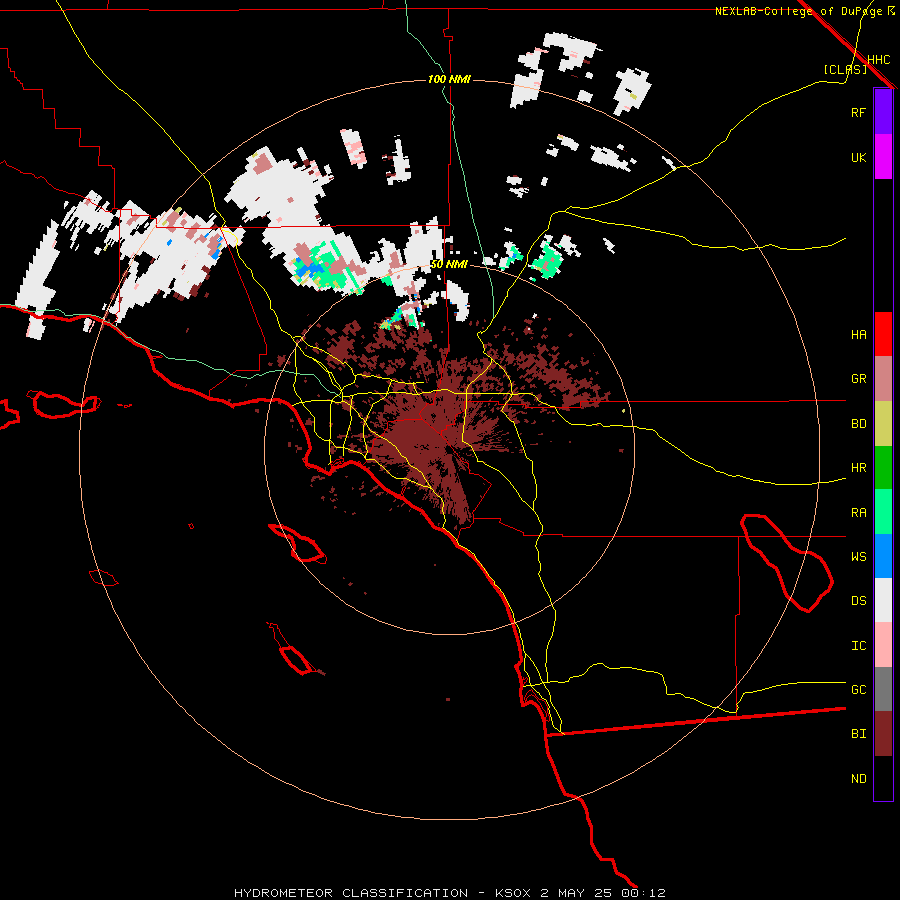Click the GC legend label
This screenshot has height=900, width=900.
coord(858,690)
